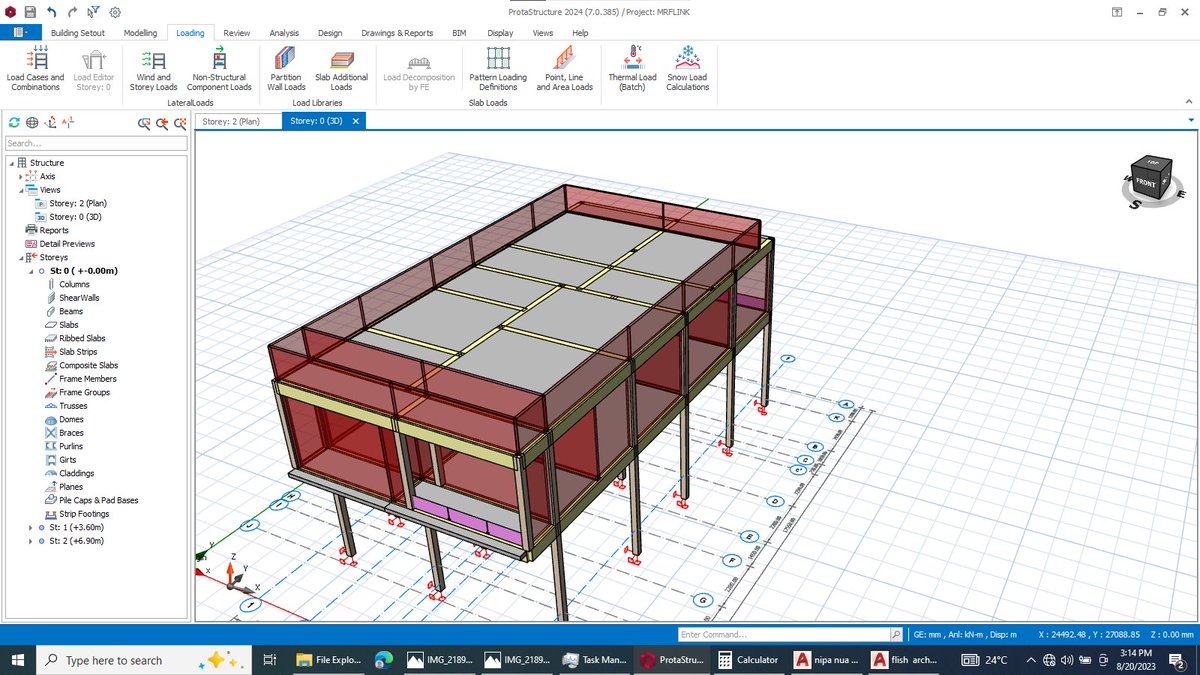Switch to the Analysis ribbon tab

click(x=285, y=33)
